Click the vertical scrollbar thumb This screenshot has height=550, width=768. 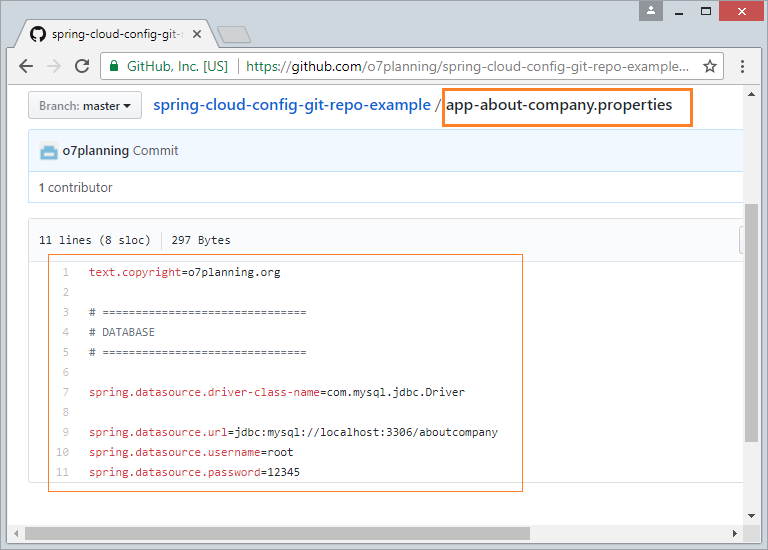tap(751, 323)
